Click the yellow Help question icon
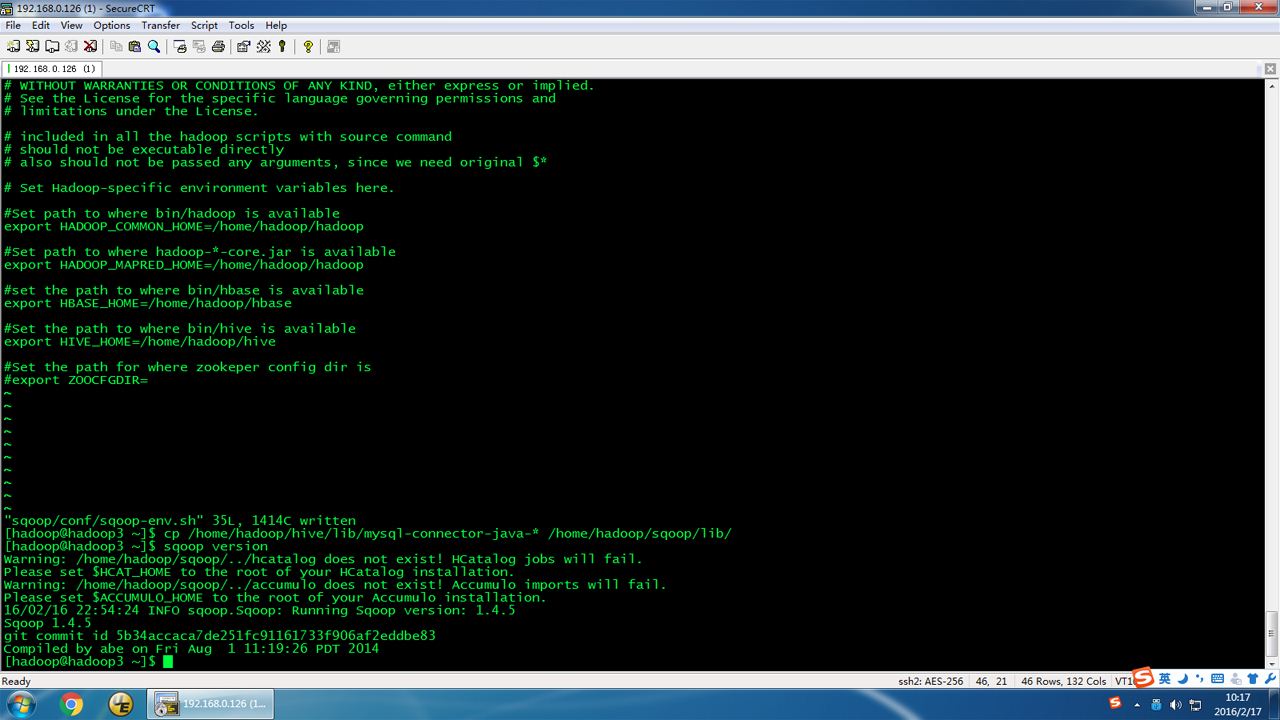 (308, 46)
